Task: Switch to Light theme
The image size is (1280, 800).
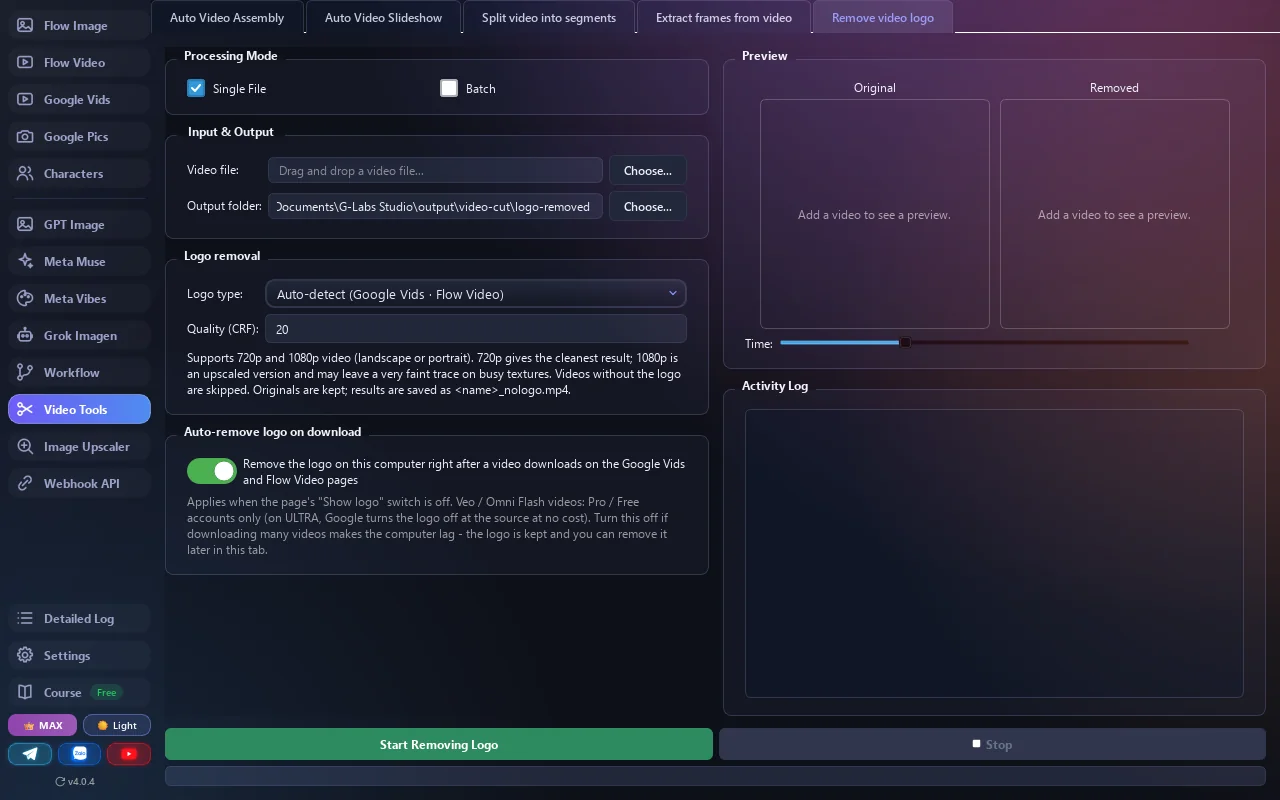Action: [x=117, y=726]
